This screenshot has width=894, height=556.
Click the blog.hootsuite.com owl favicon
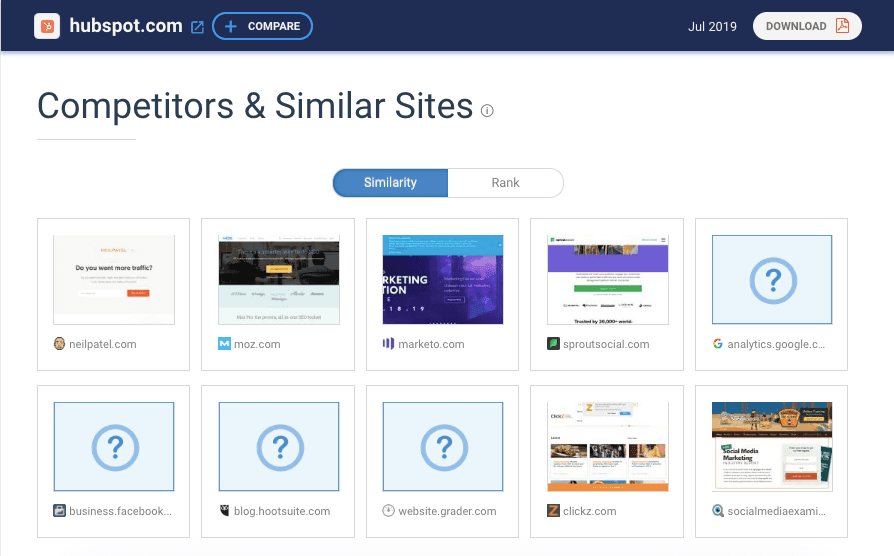224,511
